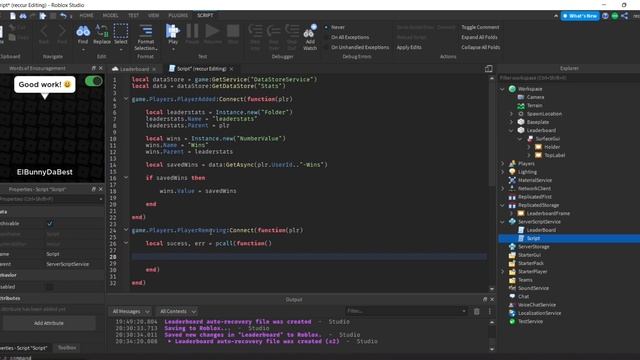Image resolution: width=640 pixels, height=360 pixels.
Task: Click Collapse All Folds action
Action: [480, 47]
